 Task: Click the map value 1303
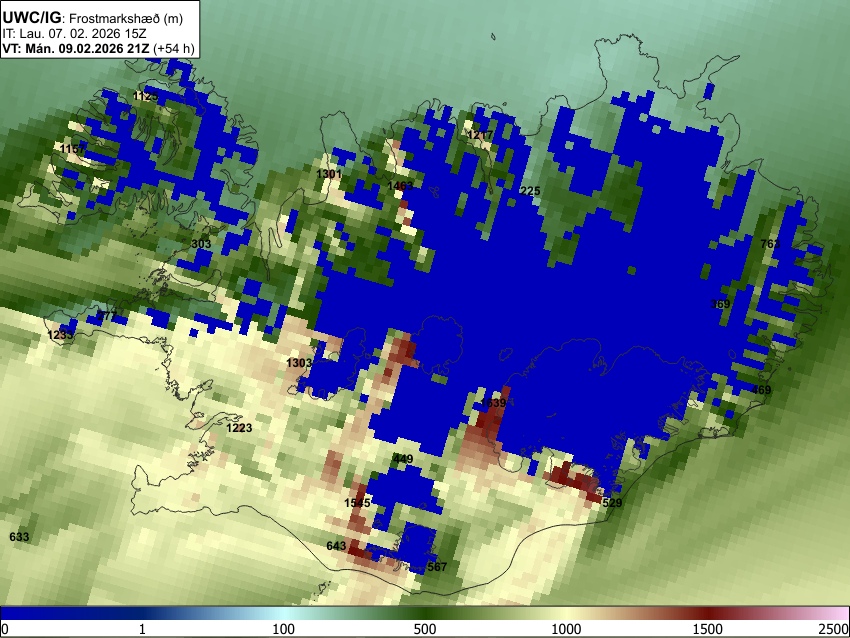[299, 363]
